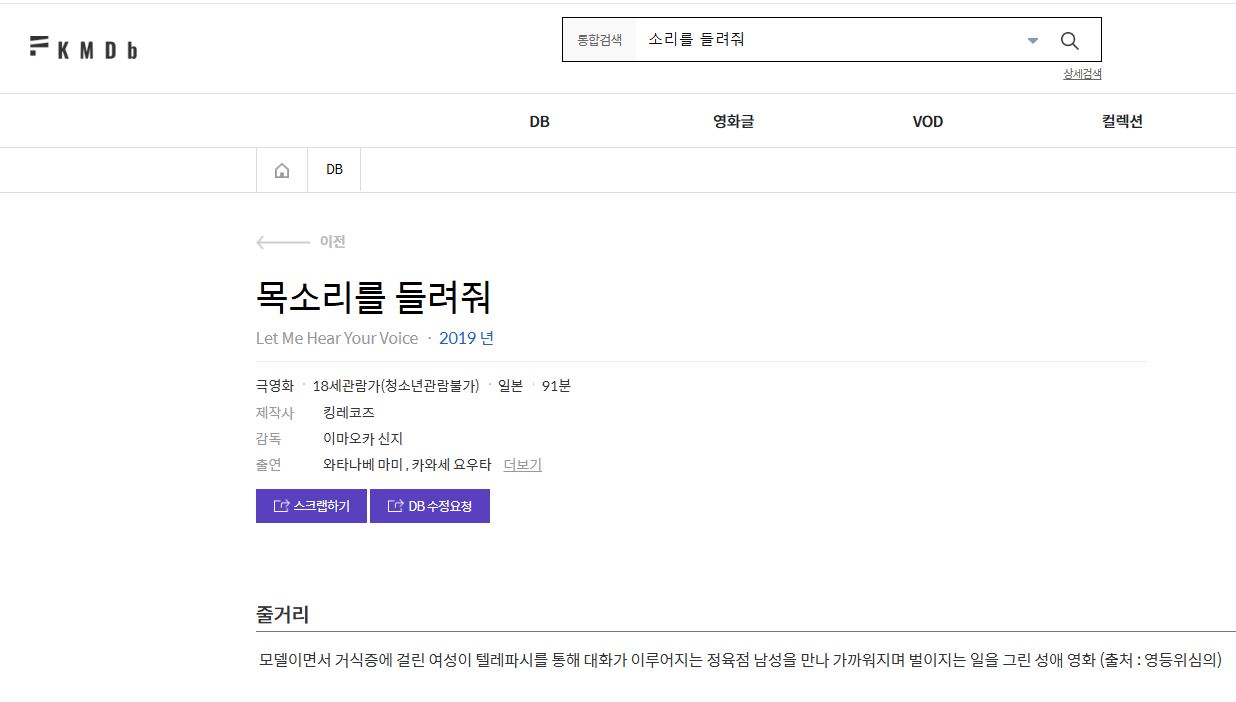
Task: Open the 상세검색 advanced search link
Action: pyautogui.click(x=1081, y=74)
